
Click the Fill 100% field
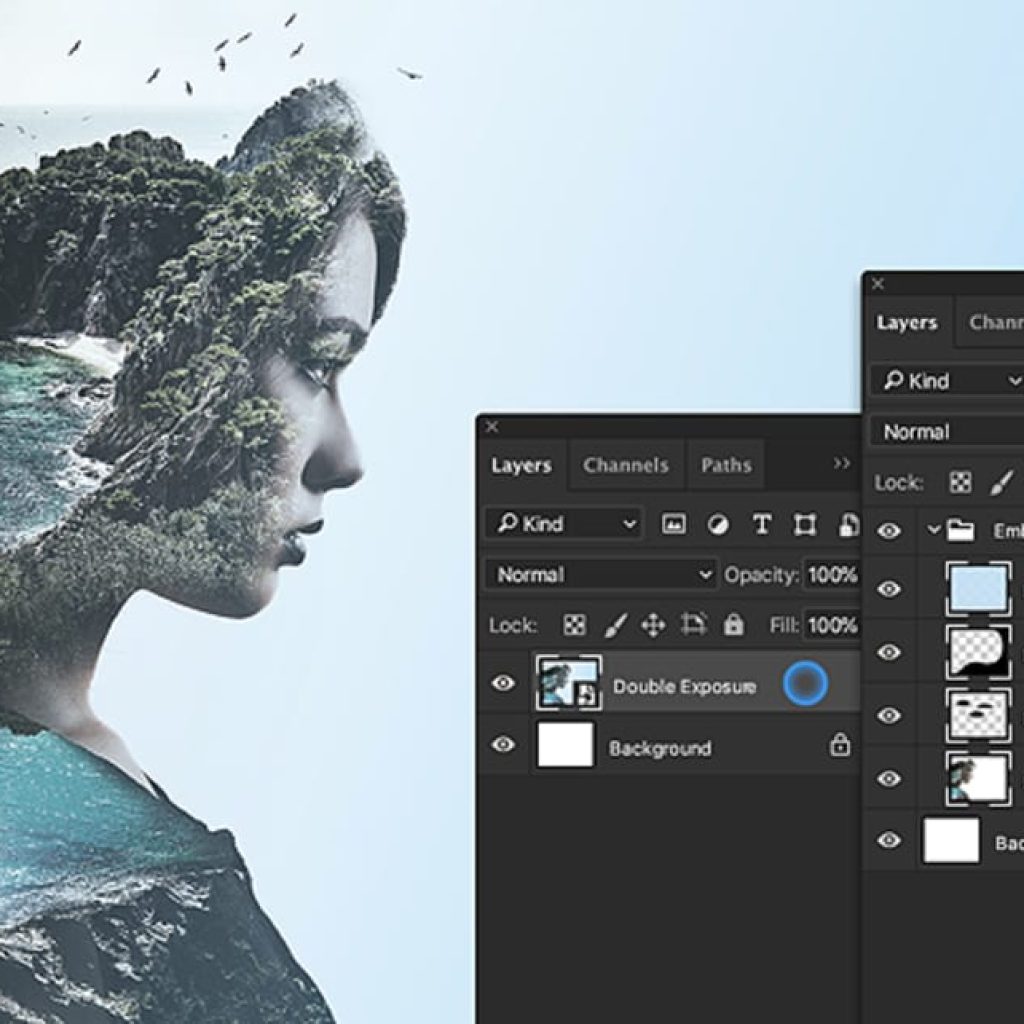point(832,626)
